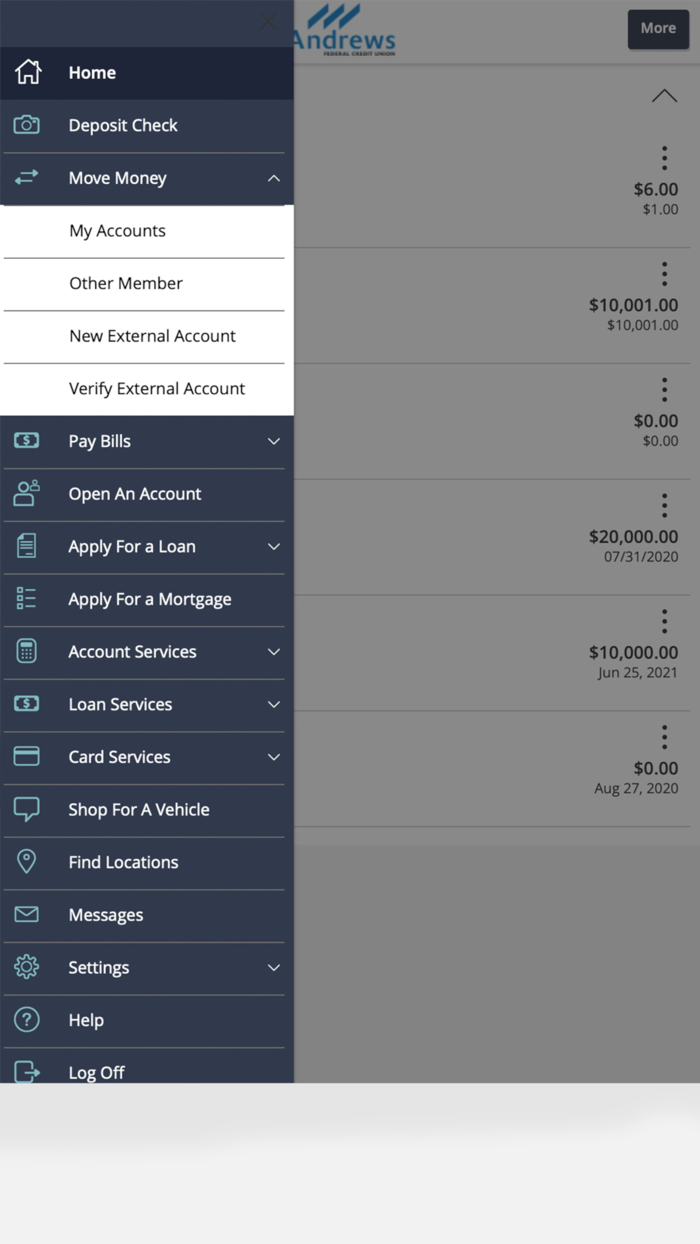Click the Open An Account people icon

[x=27, y=494]
